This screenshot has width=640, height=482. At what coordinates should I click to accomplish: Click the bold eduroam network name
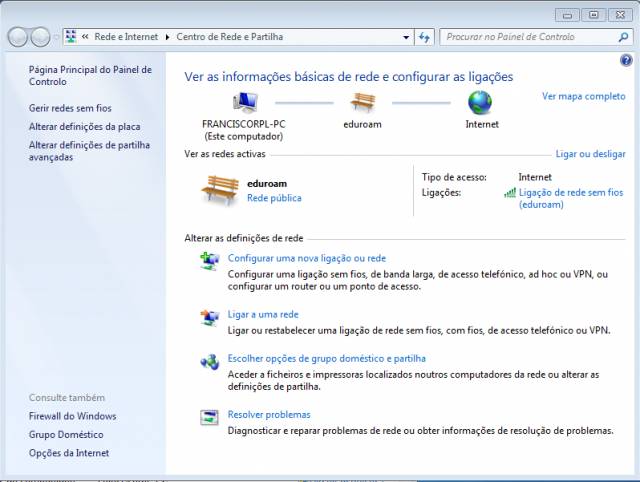(x=267, y=184)
